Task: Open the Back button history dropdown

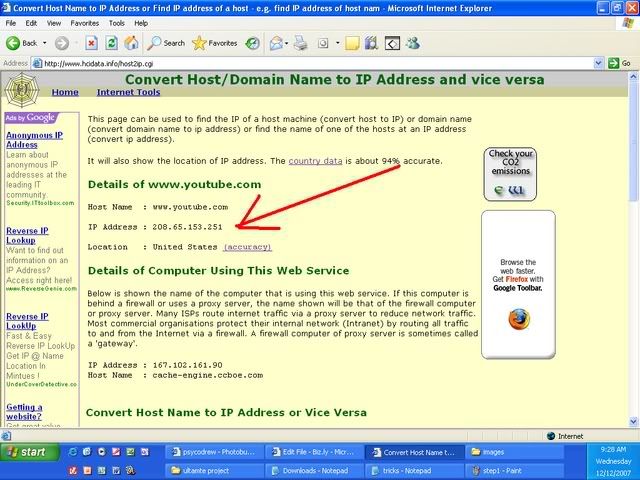Action: pos(44,43)
